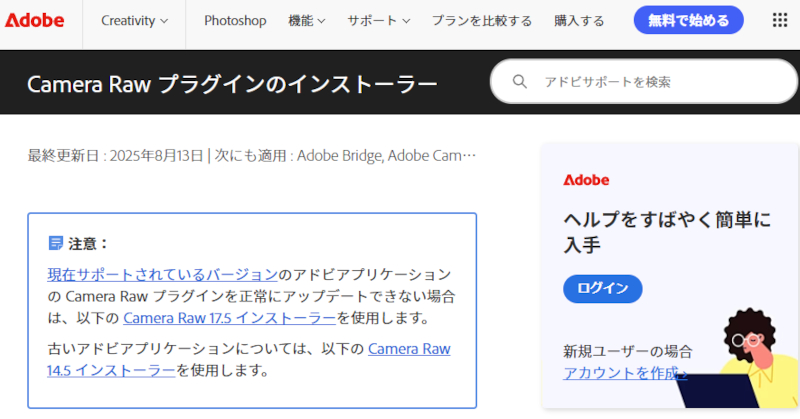Click the search magnifier icon

[519, 82]
